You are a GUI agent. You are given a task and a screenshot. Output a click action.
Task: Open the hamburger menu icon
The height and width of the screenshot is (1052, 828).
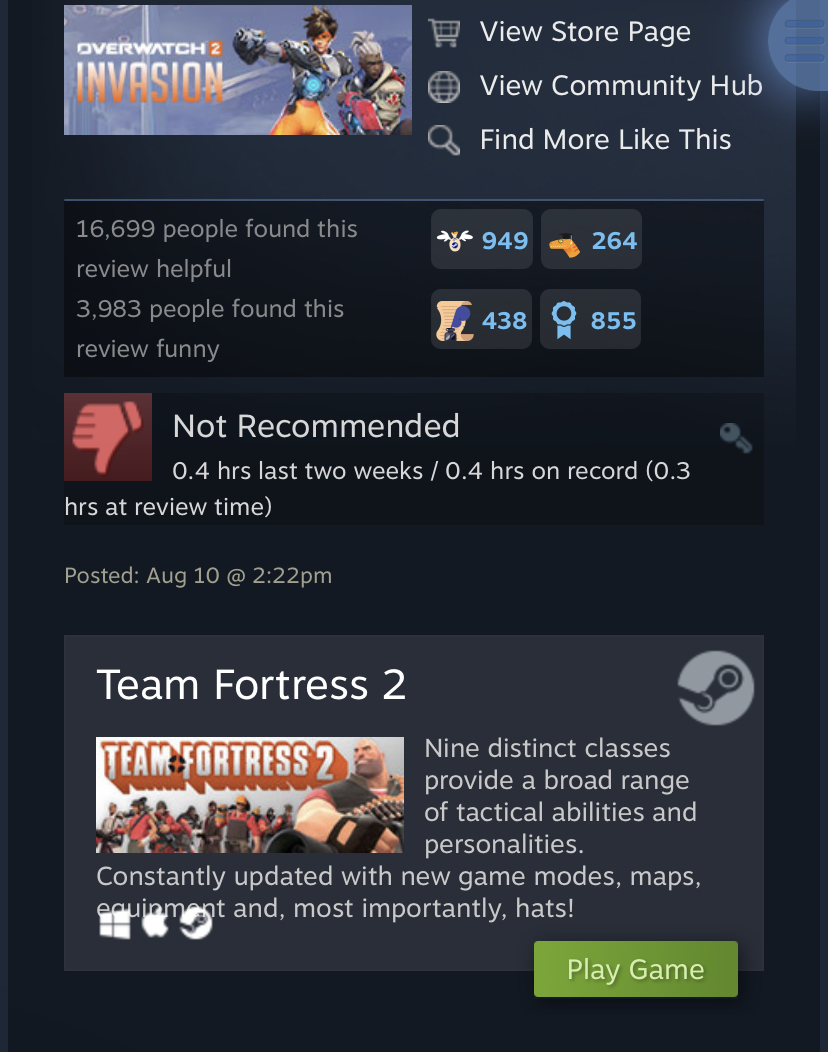click(x=804, y=41)
